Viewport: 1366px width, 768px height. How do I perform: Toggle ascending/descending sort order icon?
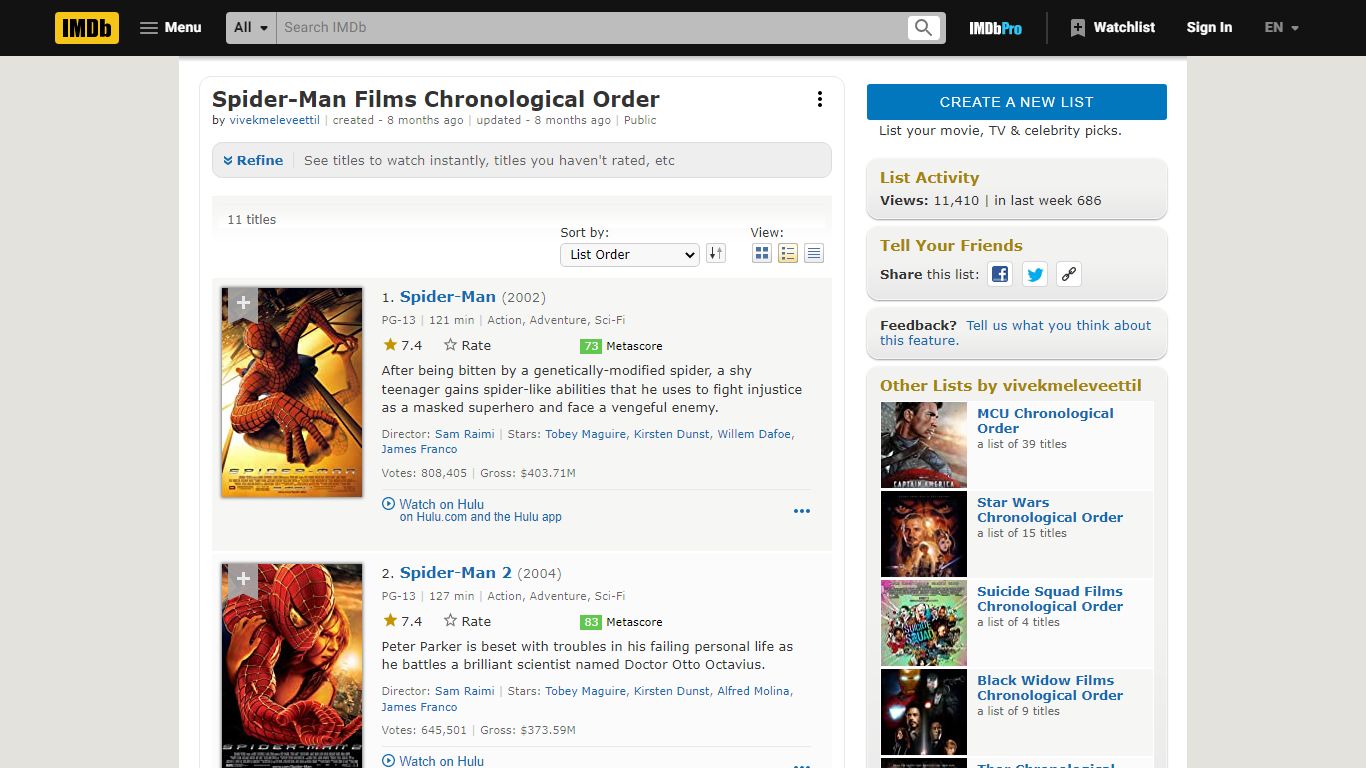(716, 253)
